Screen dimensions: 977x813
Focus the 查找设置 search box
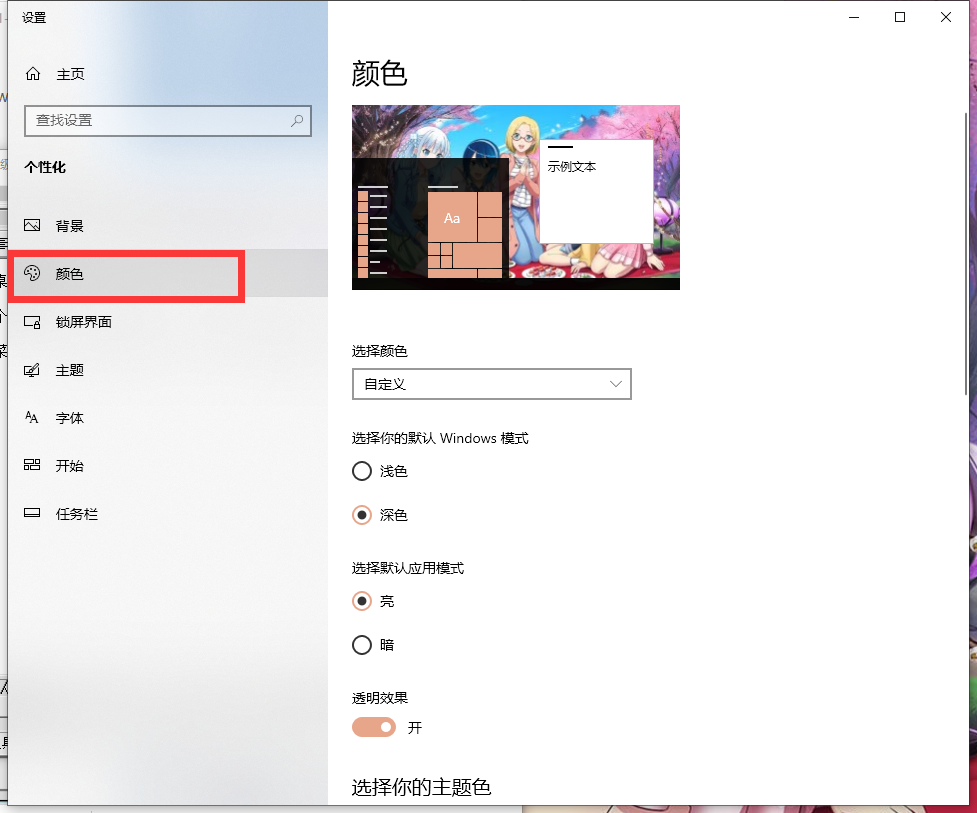(168, 121)
